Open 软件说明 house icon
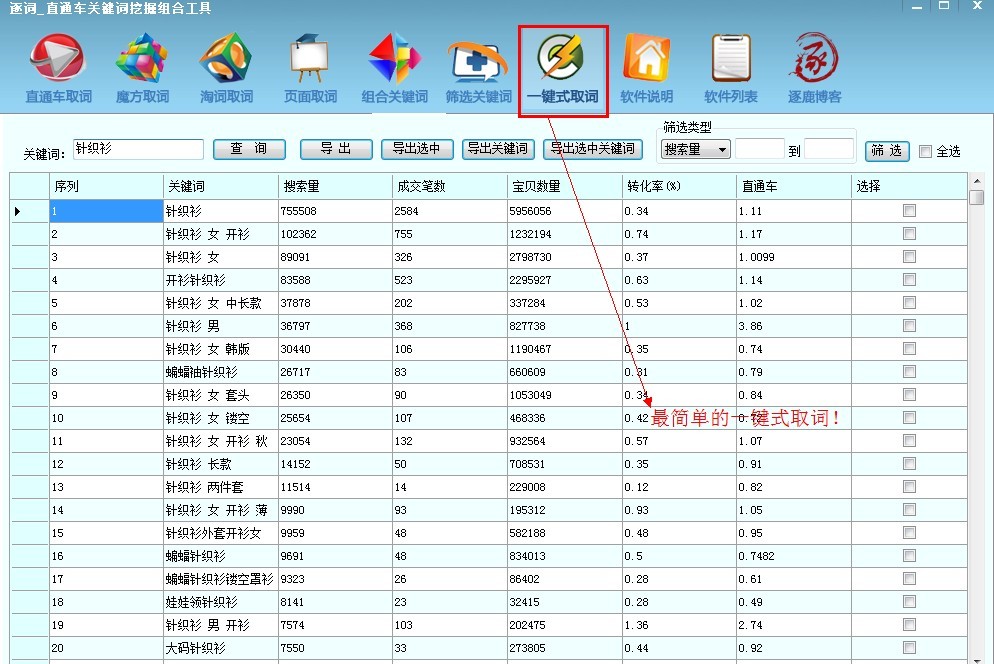This screenshot has width=994, height=664. pyautogui.click(x=647, y=68)
